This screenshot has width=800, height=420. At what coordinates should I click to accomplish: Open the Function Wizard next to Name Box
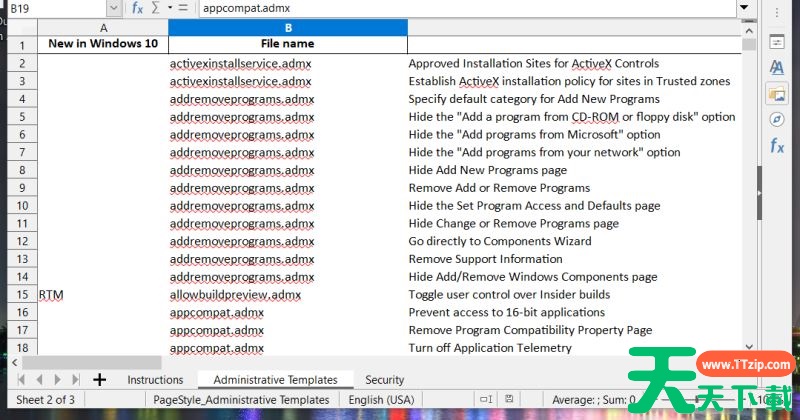(x=137, y=8)
